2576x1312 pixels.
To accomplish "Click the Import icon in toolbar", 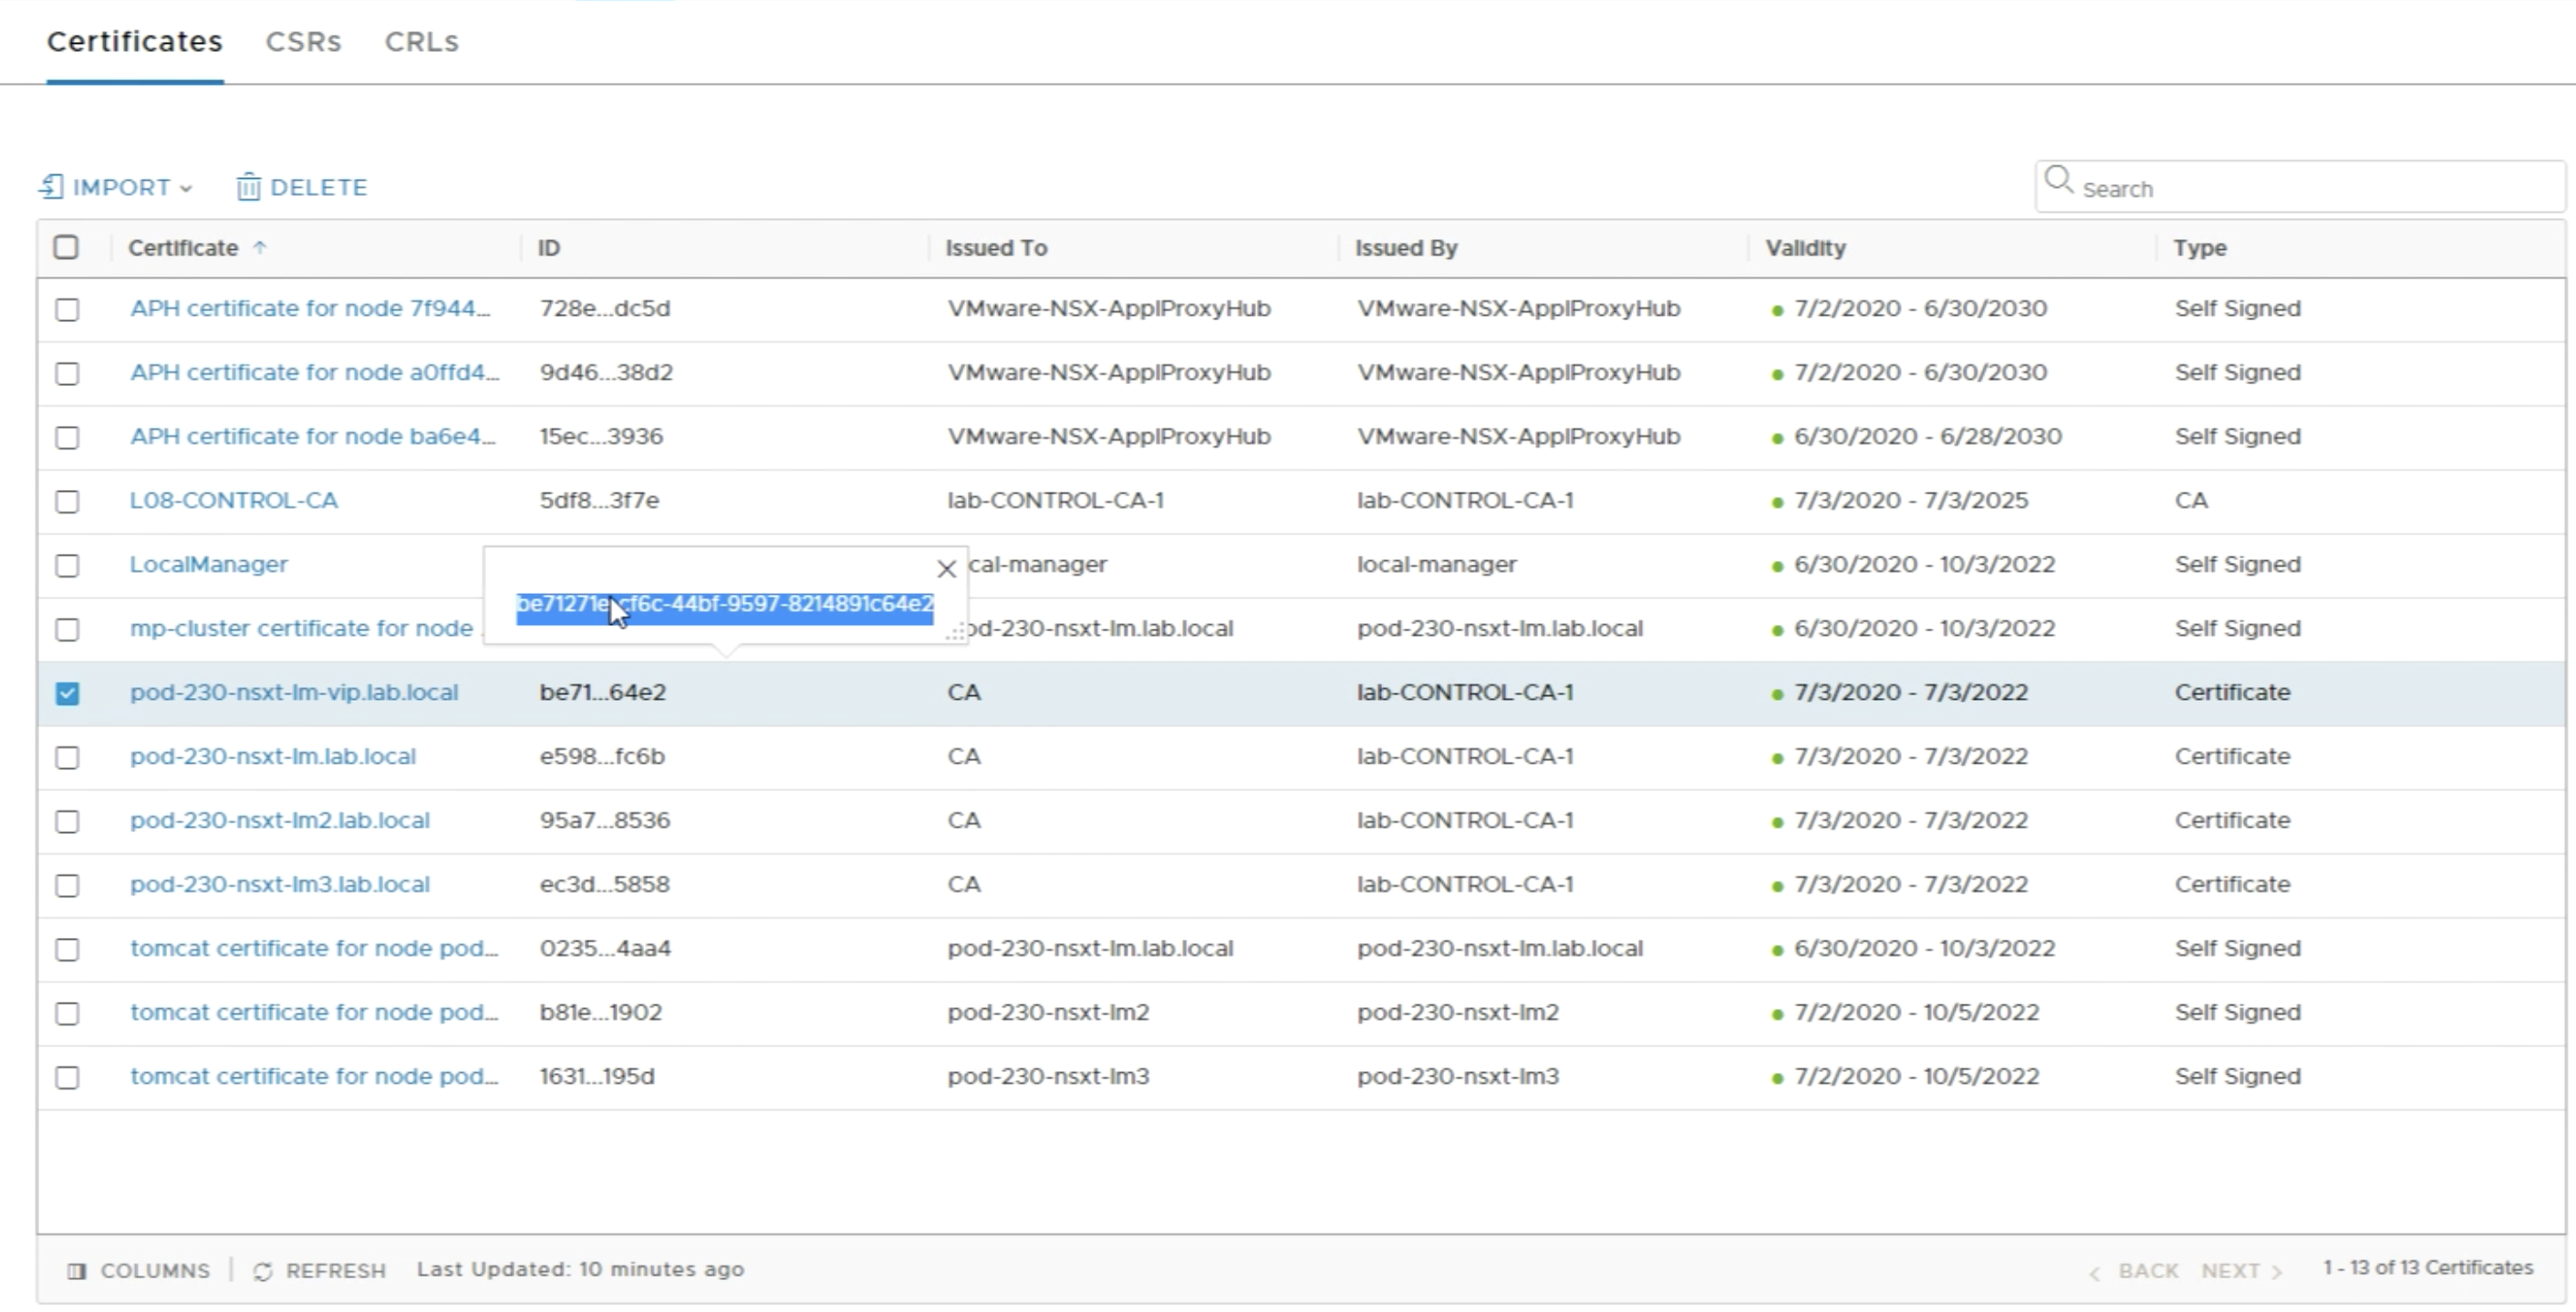I will pyautogui.click(x=52, y=187).
